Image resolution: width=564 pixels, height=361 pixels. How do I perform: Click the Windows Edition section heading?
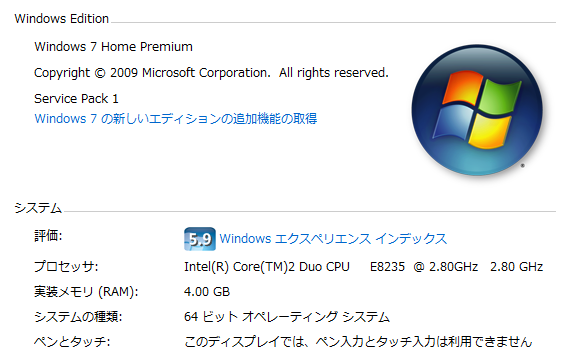point(62,19)
